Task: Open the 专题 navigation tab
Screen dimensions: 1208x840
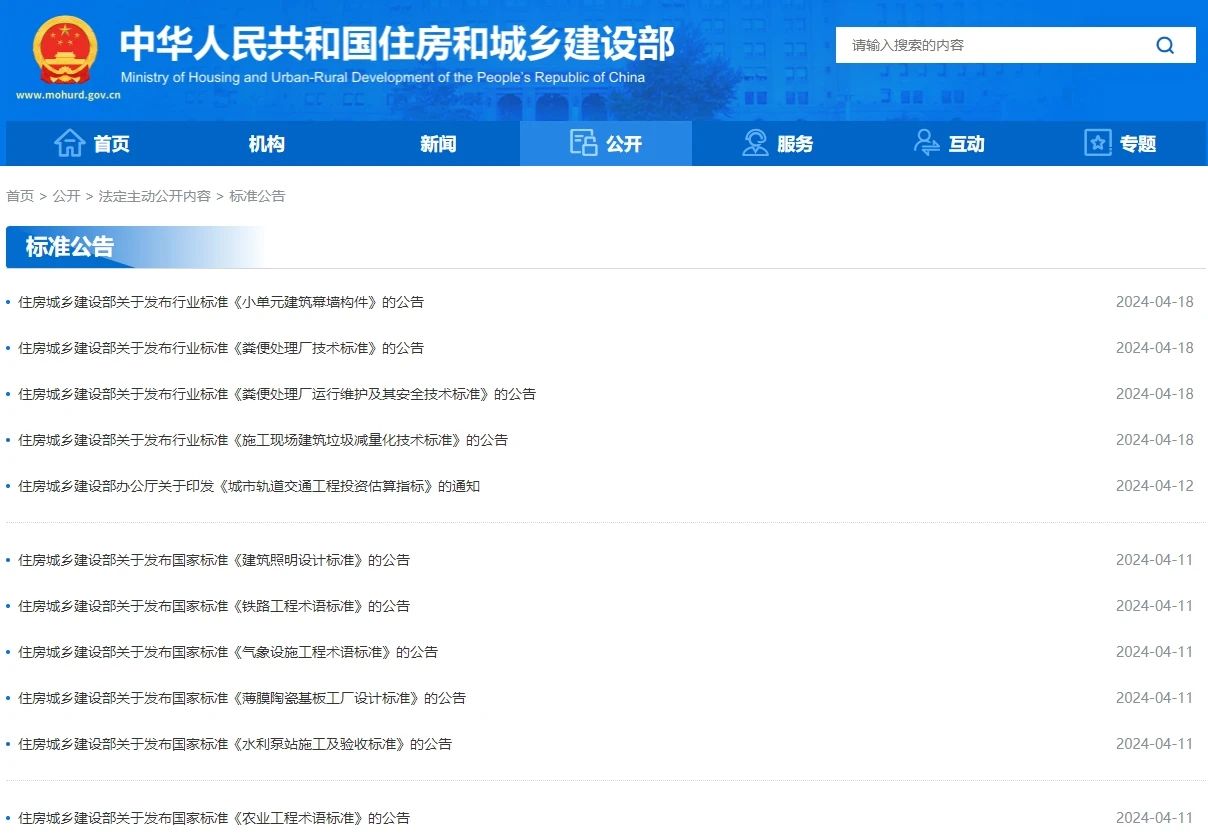Action: coord(1121,143)
